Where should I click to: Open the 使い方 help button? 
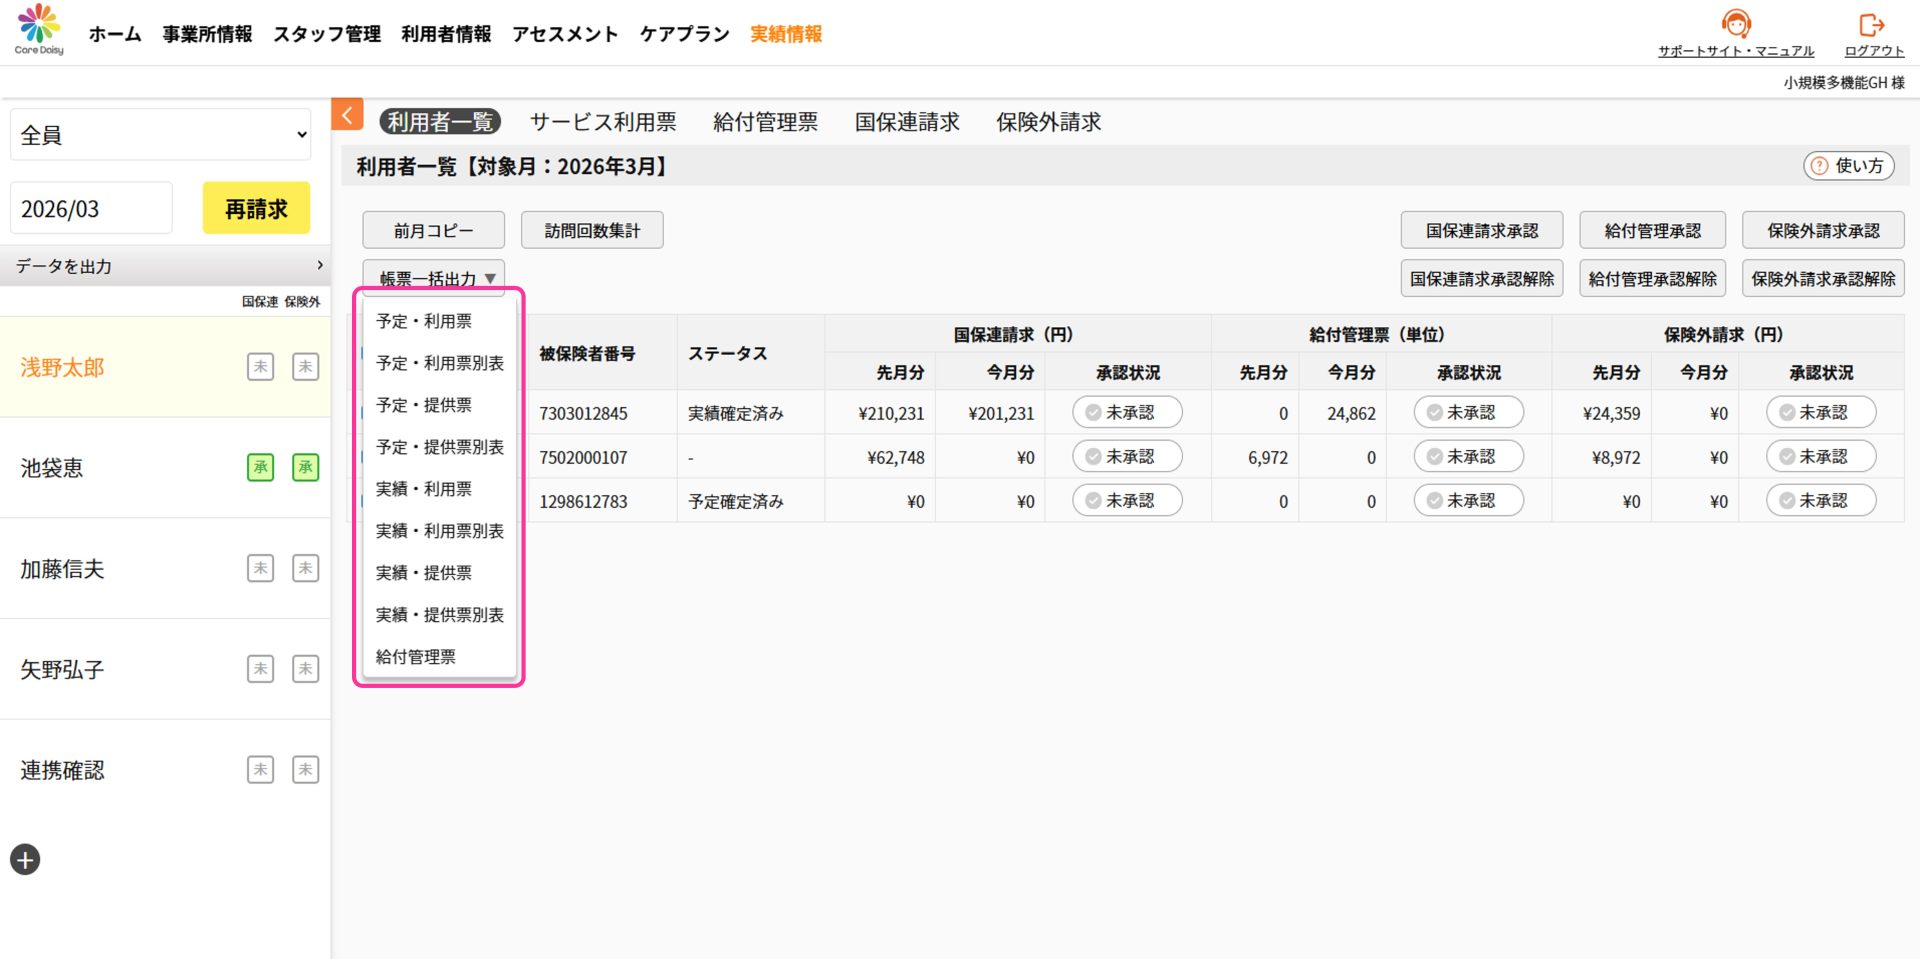coord(1848,166)
